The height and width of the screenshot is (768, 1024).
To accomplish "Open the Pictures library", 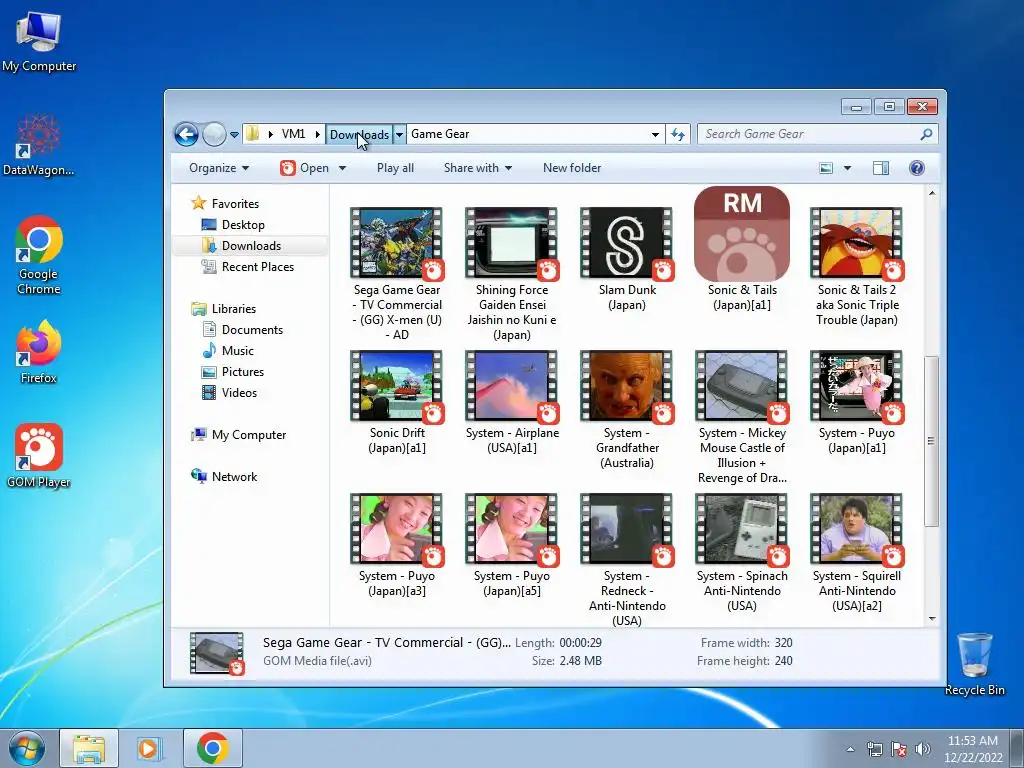I will (242, 372).
